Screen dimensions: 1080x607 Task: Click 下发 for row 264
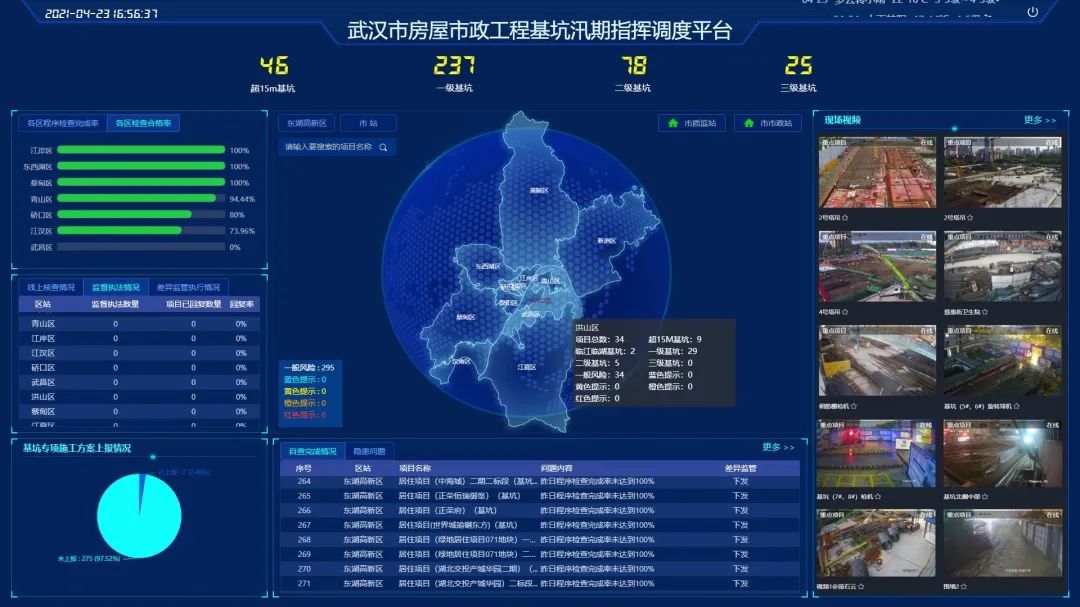pyautogui.click(x=740, y=481)
